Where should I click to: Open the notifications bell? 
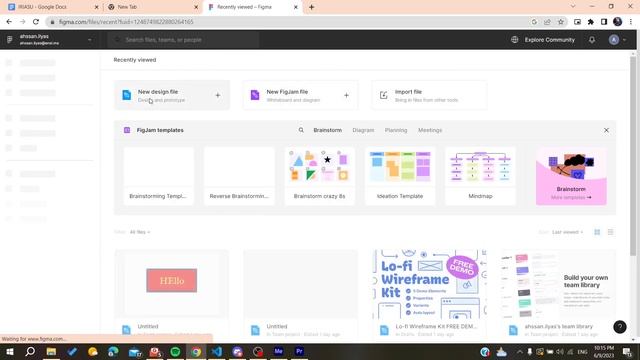591,40
